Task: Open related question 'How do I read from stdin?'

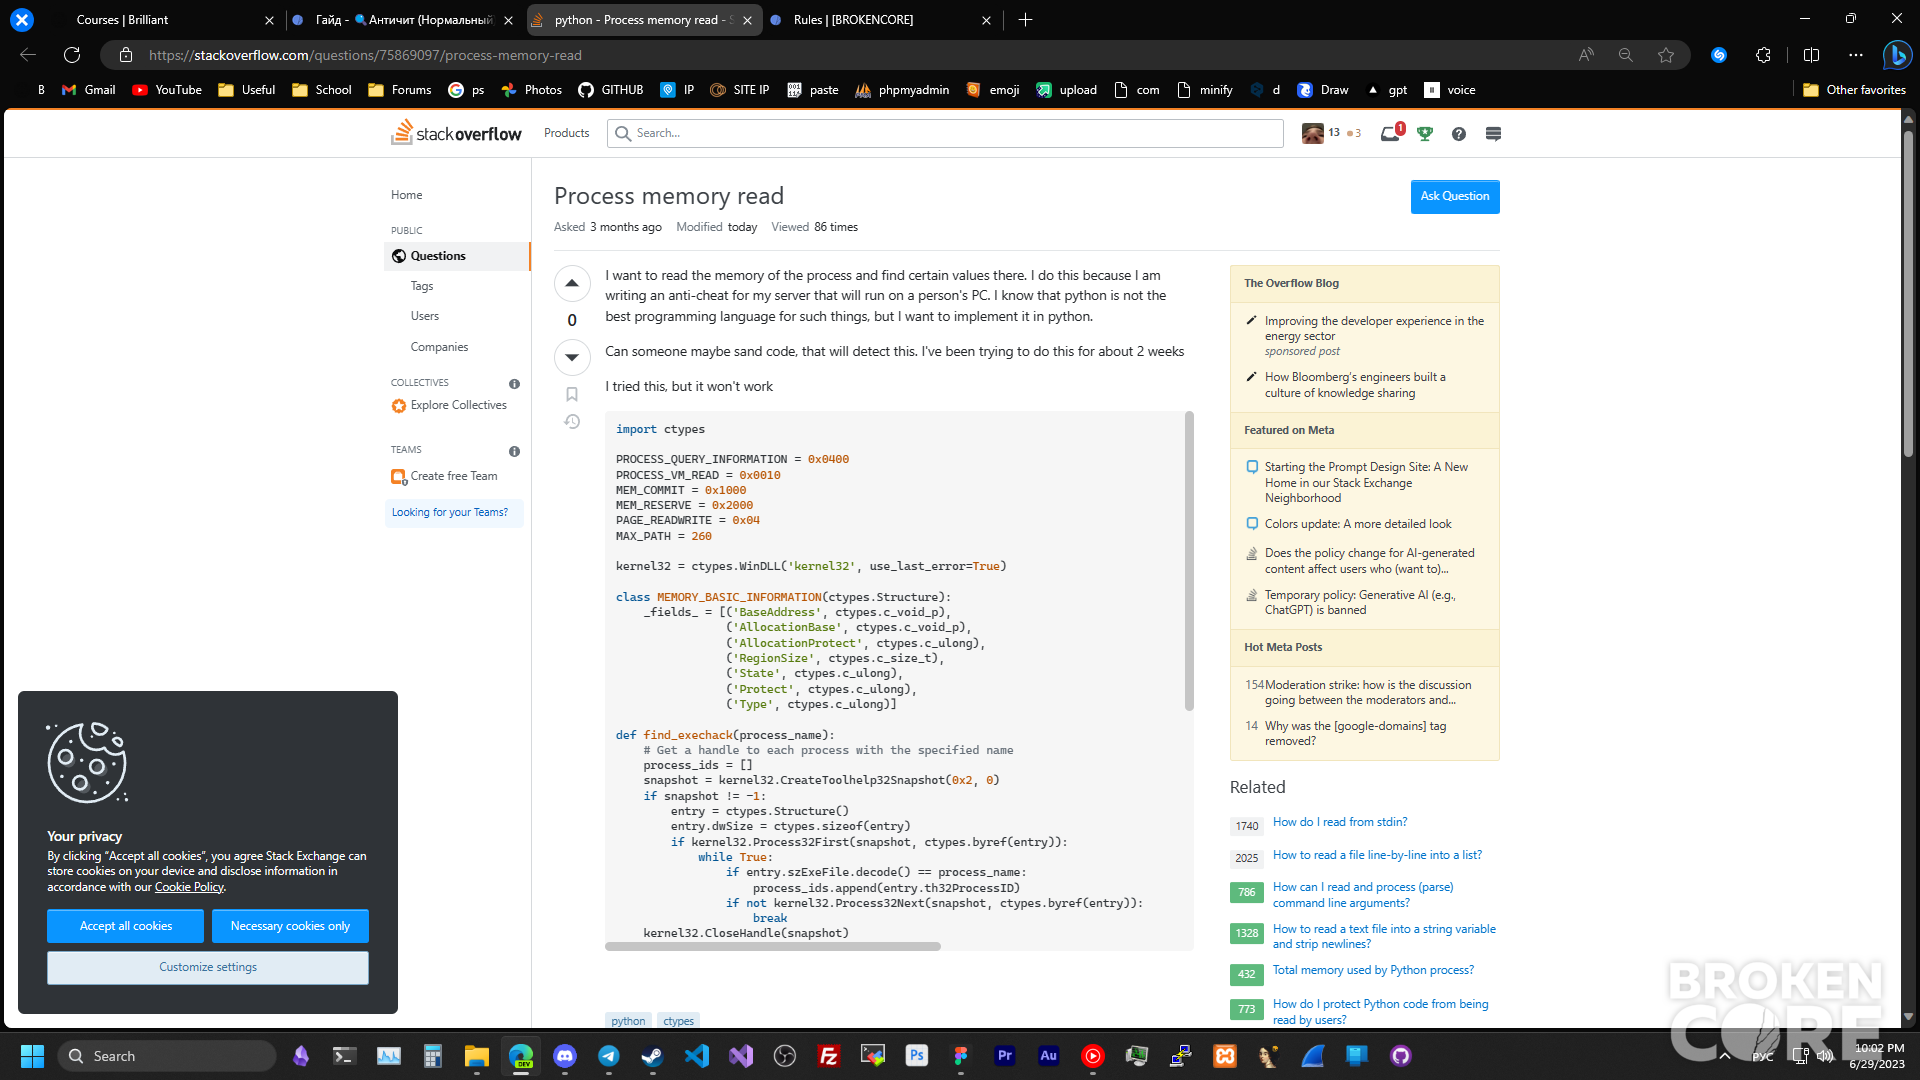Action: click(1339, 822)
